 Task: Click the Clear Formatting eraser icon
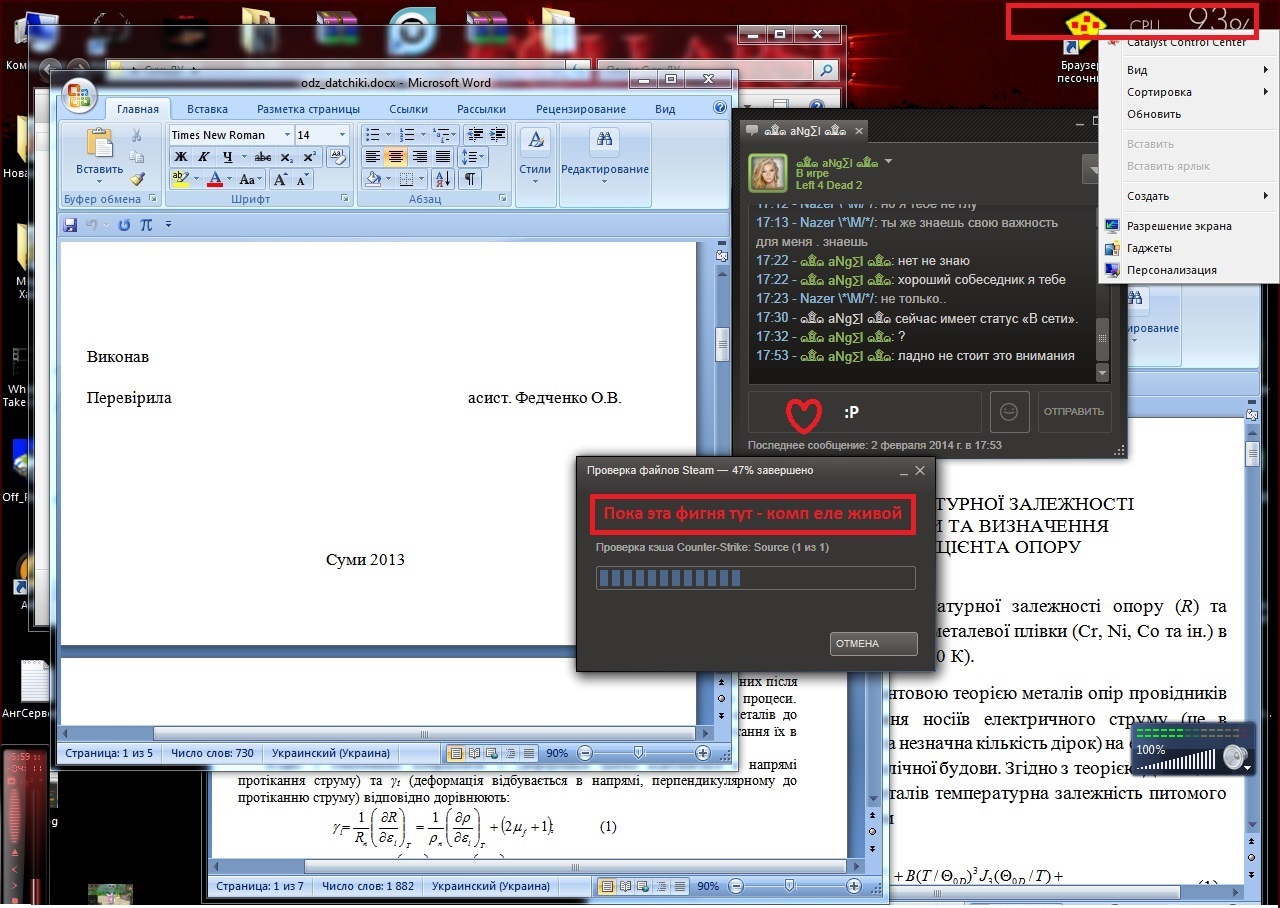(337, 157)
